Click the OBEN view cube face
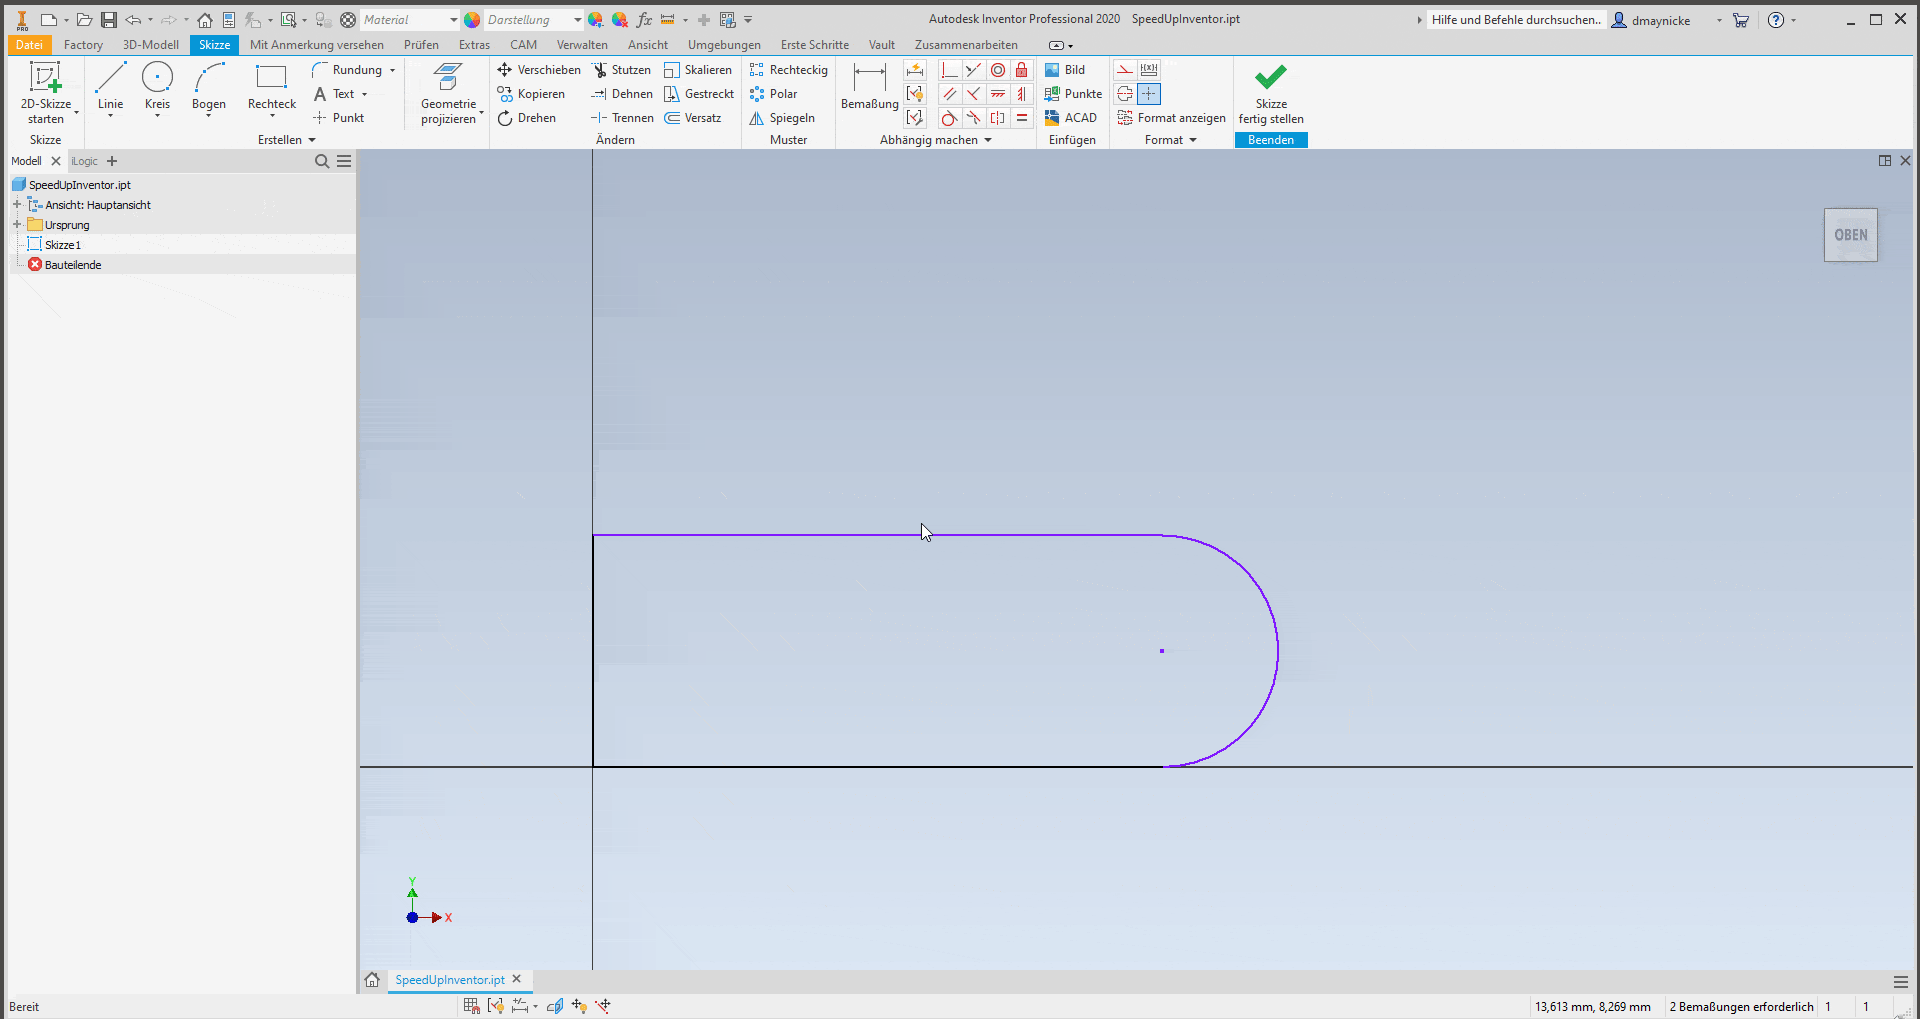This screenshot has height=1019, width=1920. pyautogui.click(x=1850, y=235)
